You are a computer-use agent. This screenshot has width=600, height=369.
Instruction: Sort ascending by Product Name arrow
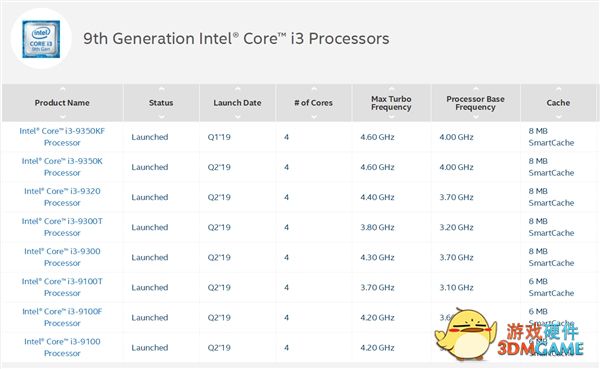[62, 89]
